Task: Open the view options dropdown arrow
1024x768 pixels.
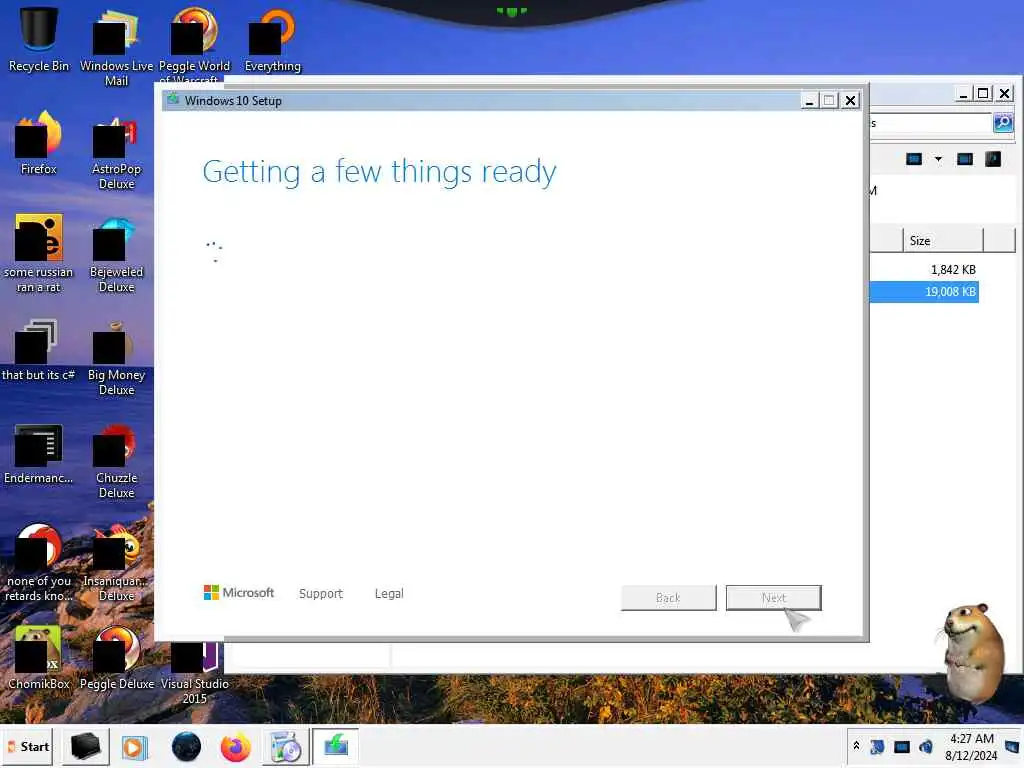Action: (938, 159)
